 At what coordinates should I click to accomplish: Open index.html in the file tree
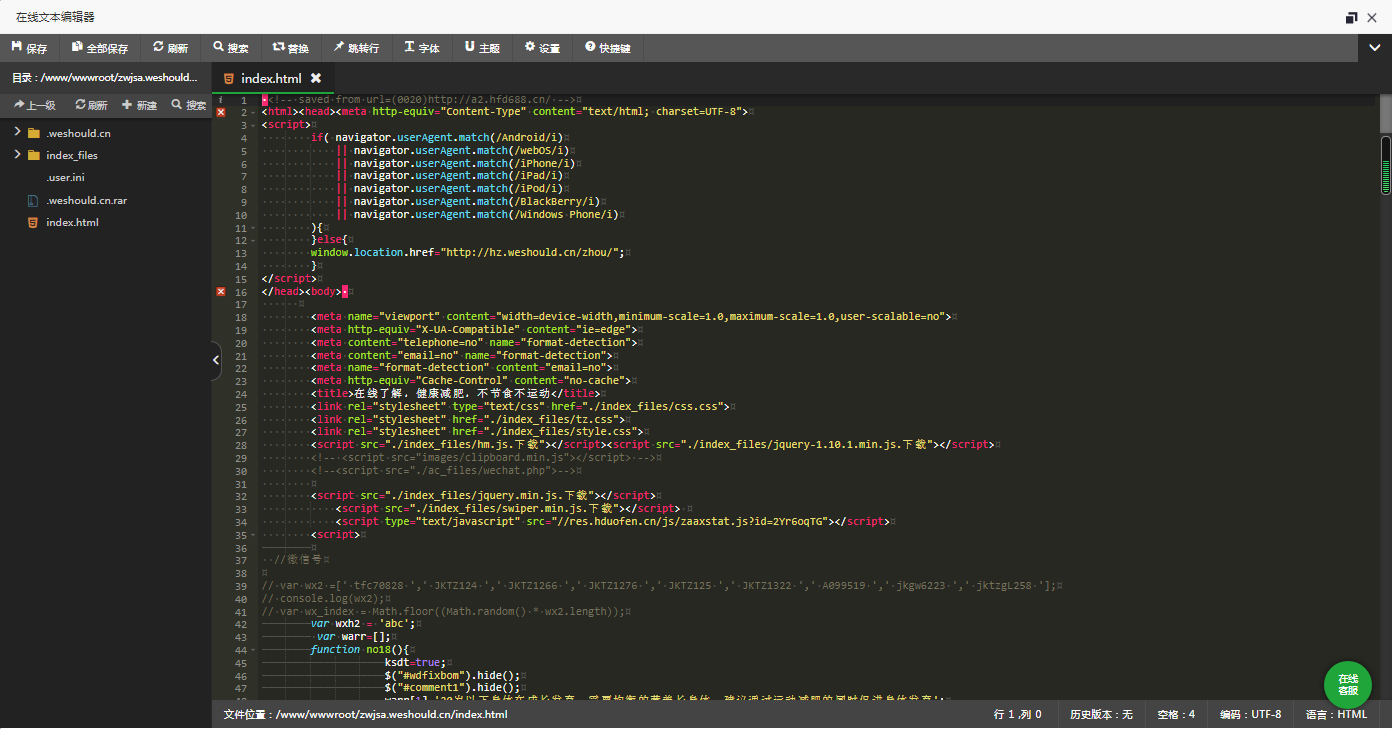click(72, 222)
